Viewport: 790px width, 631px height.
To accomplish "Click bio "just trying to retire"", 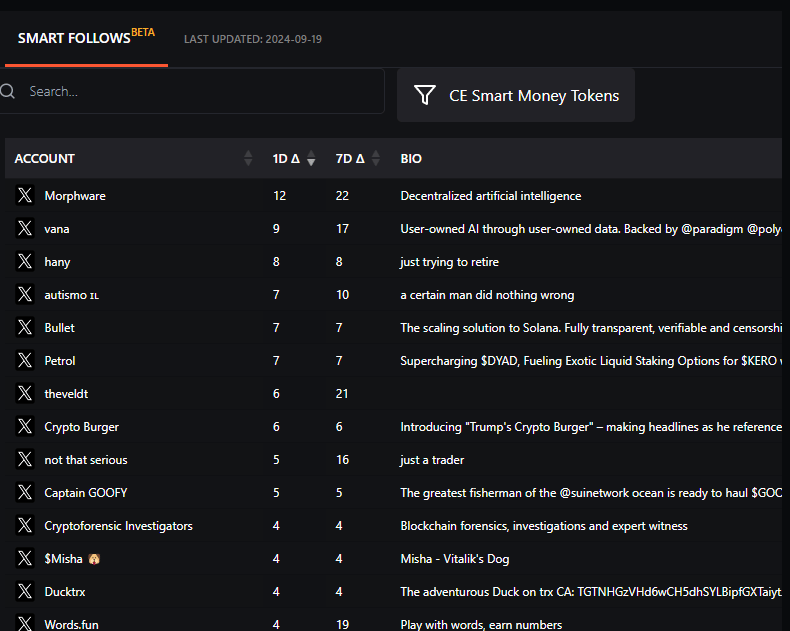I will click(449, 262).
